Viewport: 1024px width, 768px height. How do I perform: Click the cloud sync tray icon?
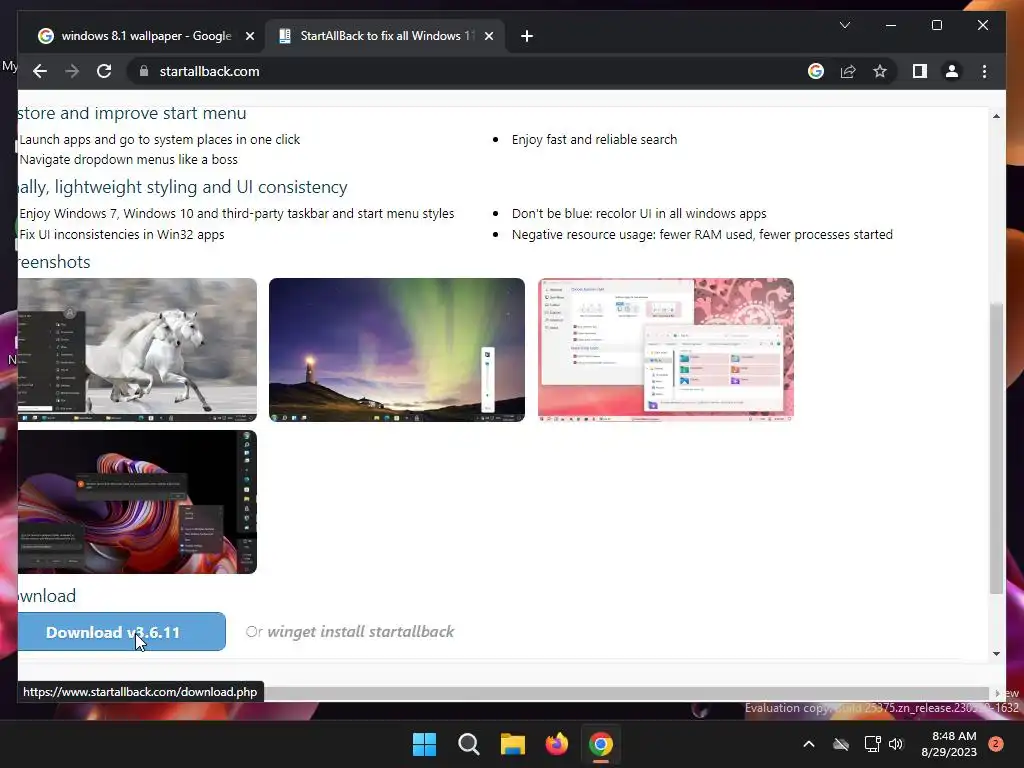coord(841,744)
